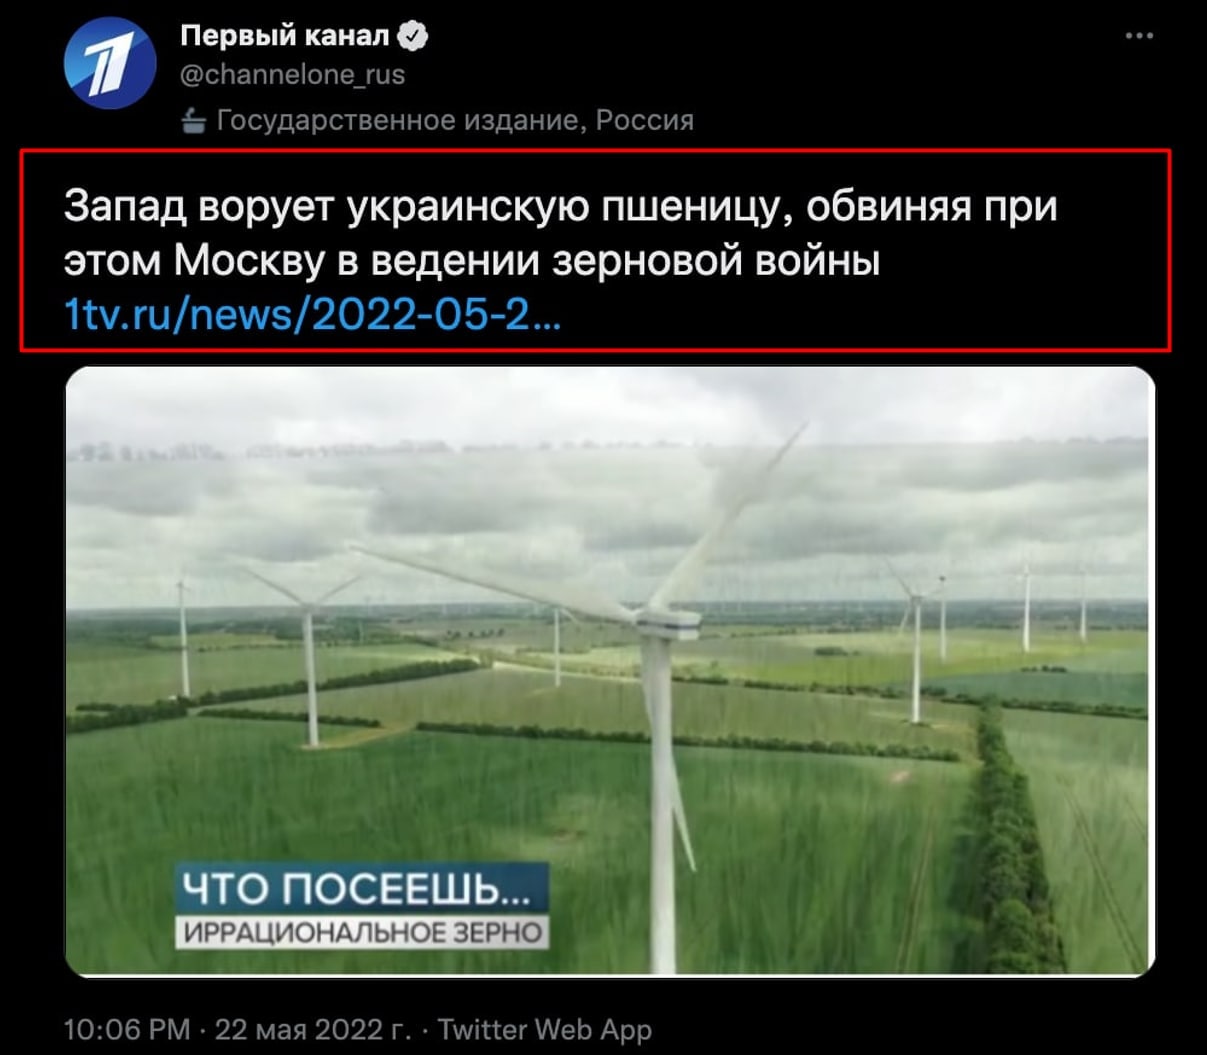Click the state-affiliated media podium icon

tap(194, 121)
